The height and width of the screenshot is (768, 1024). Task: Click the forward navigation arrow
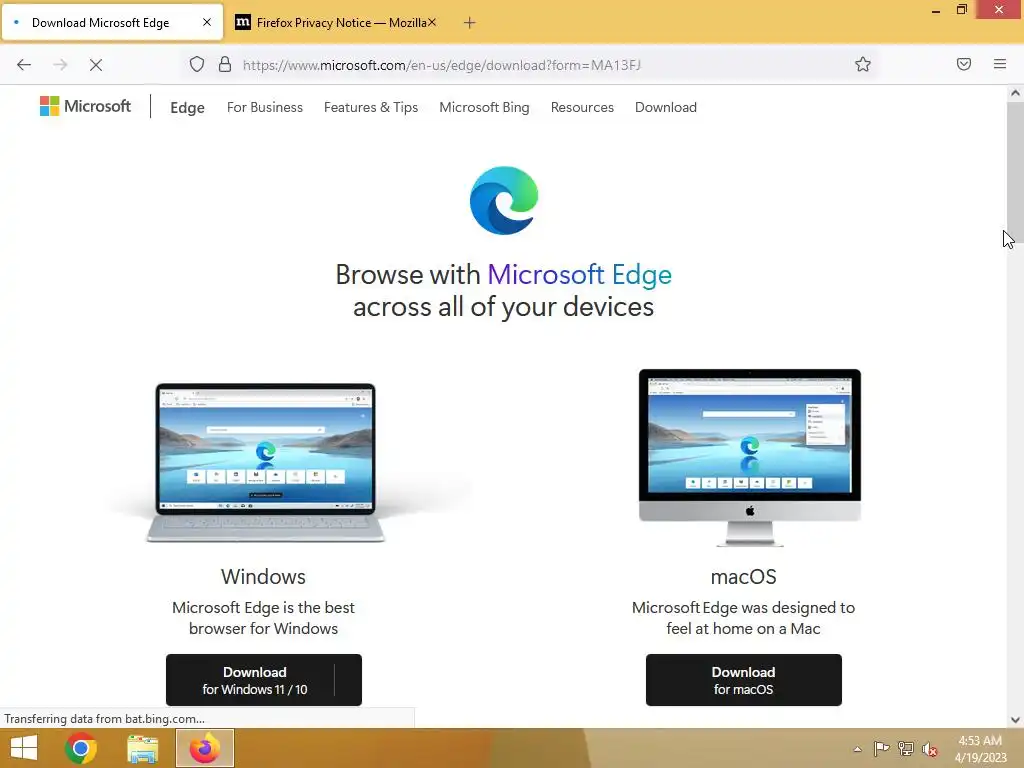pyautogui.click(x=60, y=65)
